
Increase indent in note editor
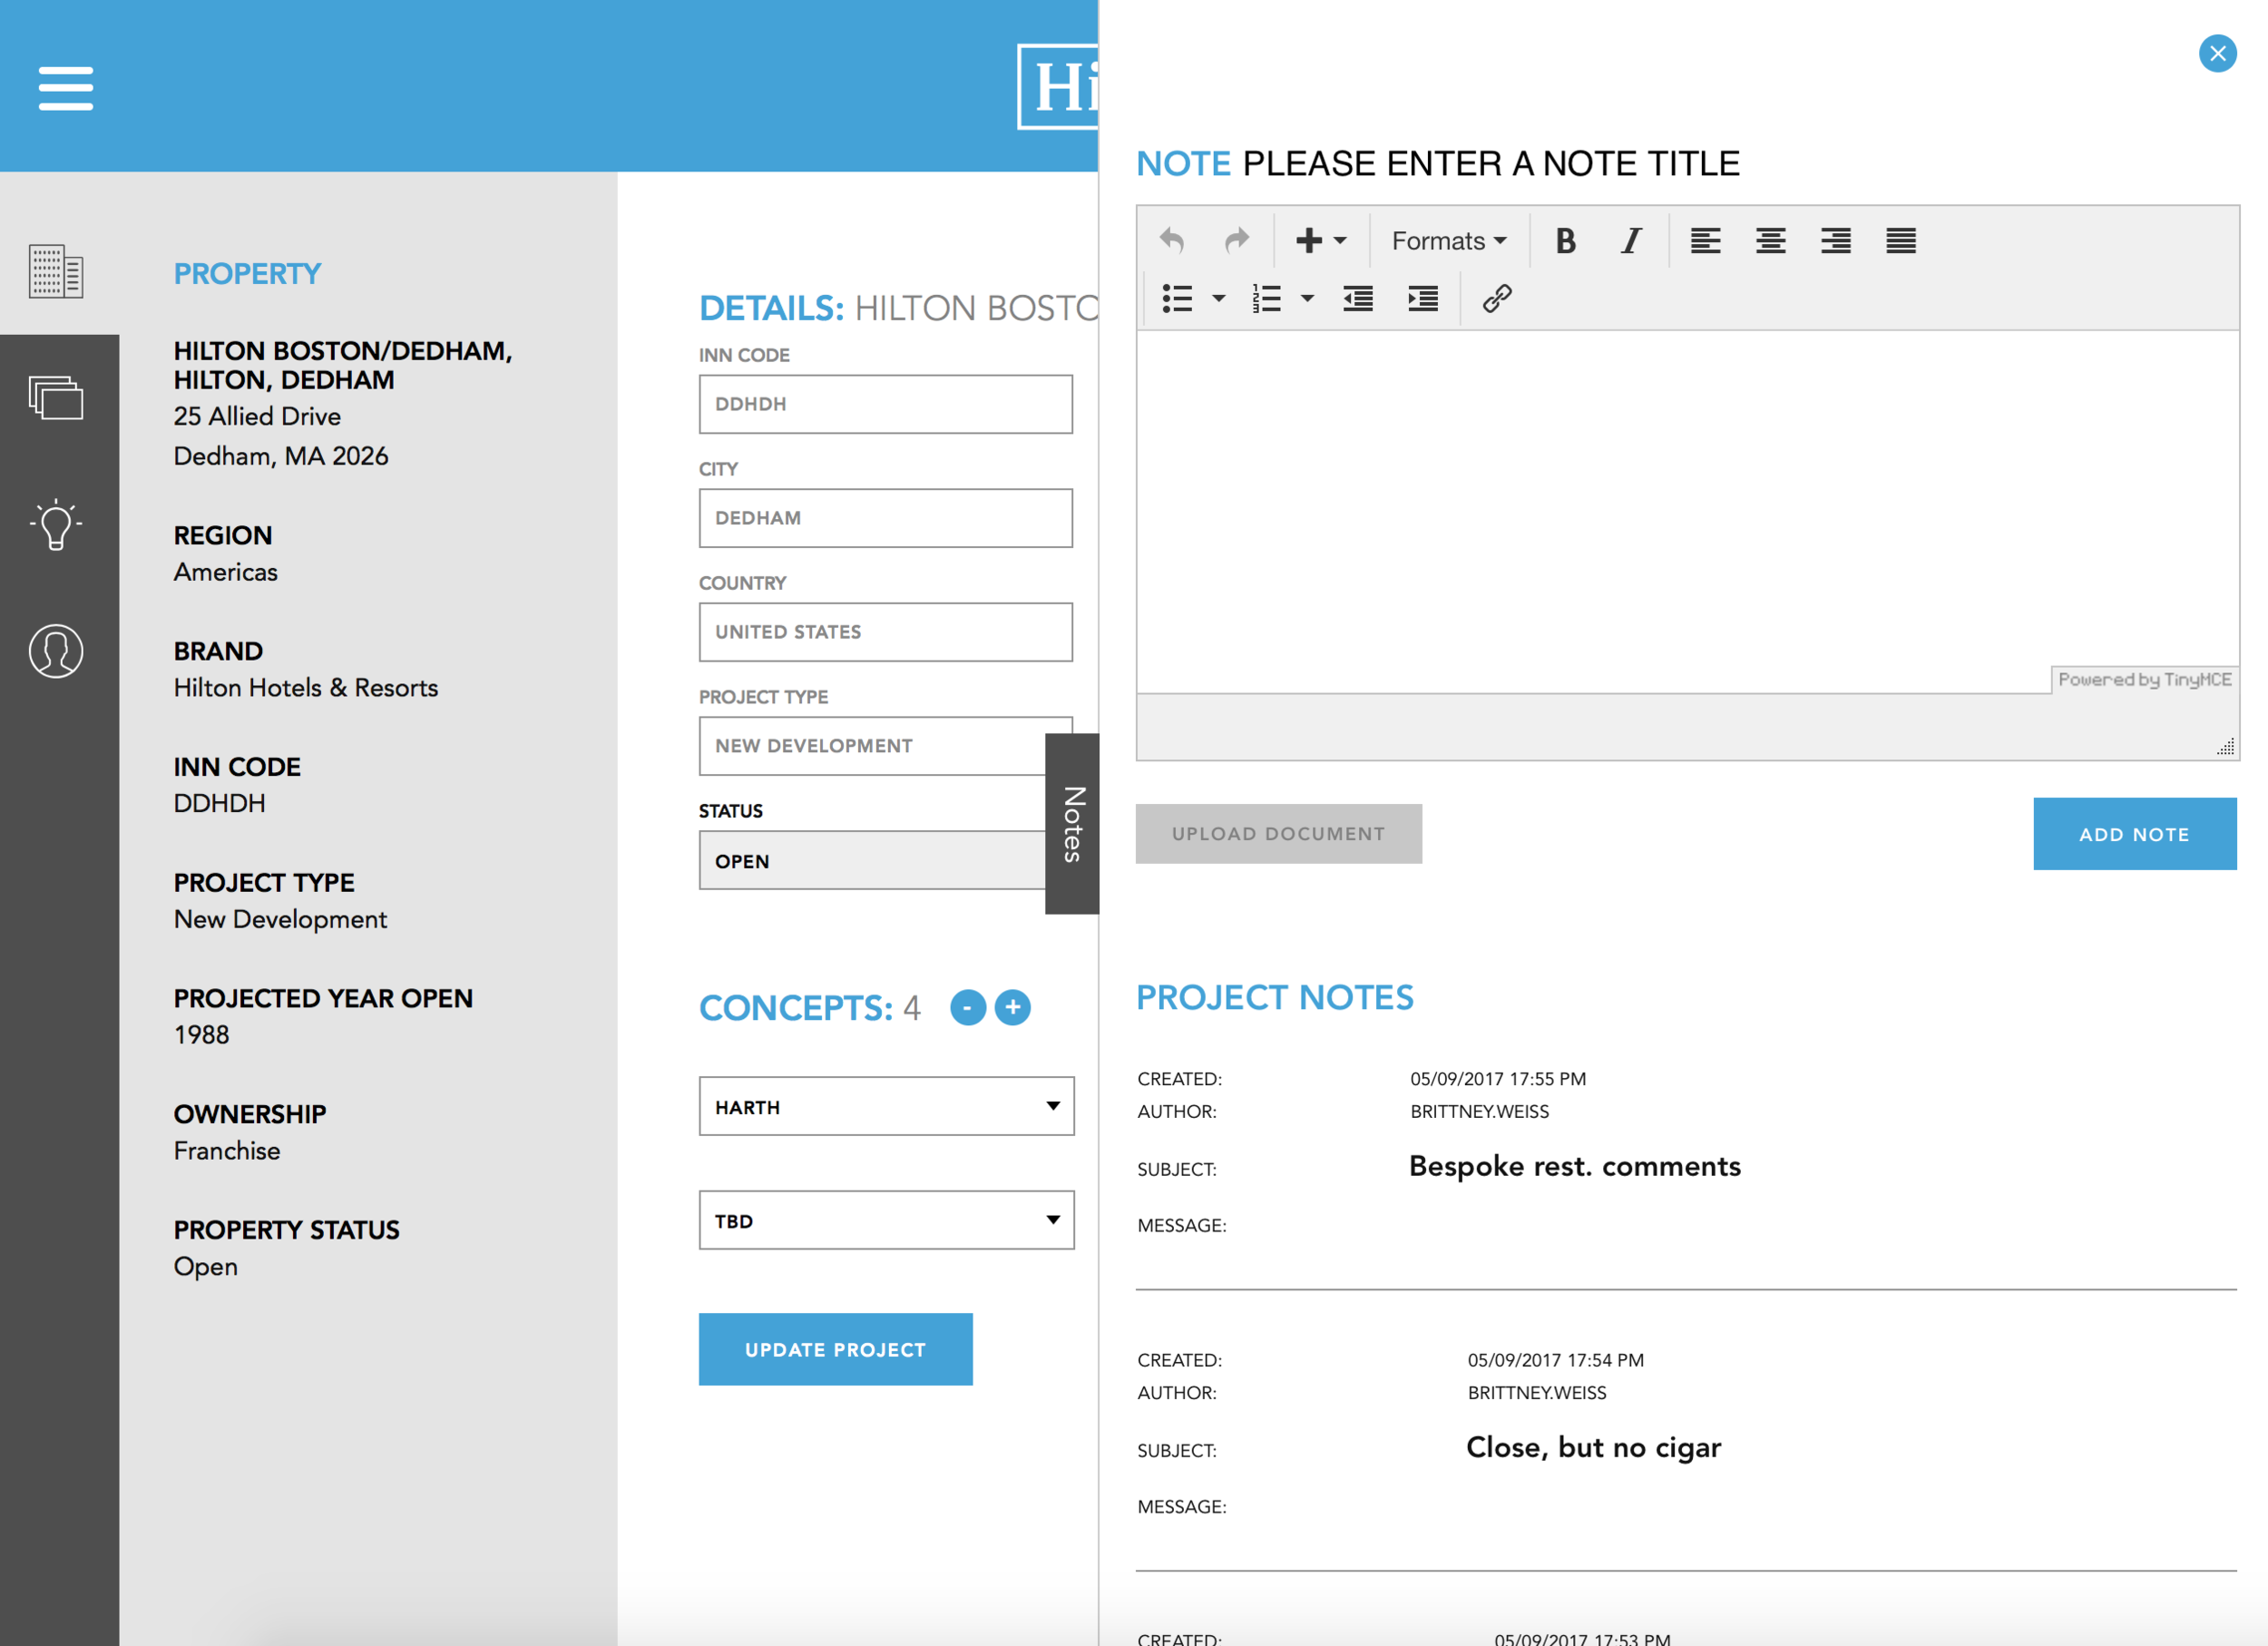tap(1422, 298)
